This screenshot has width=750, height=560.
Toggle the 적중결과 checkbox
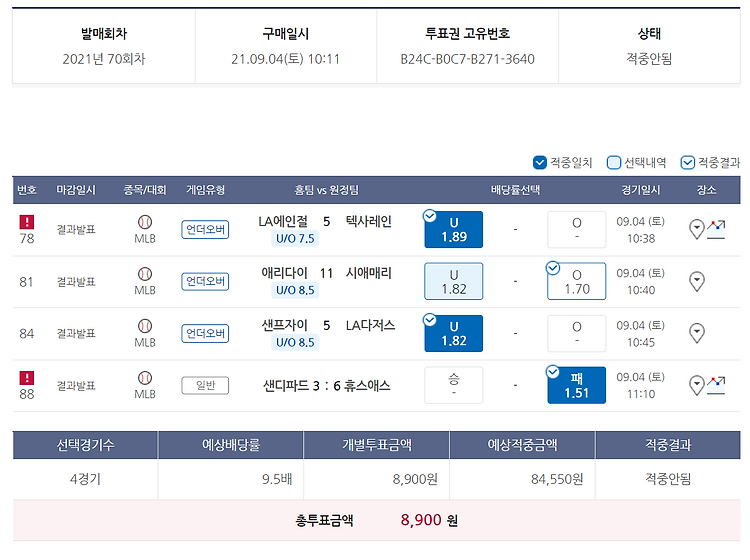687,163
